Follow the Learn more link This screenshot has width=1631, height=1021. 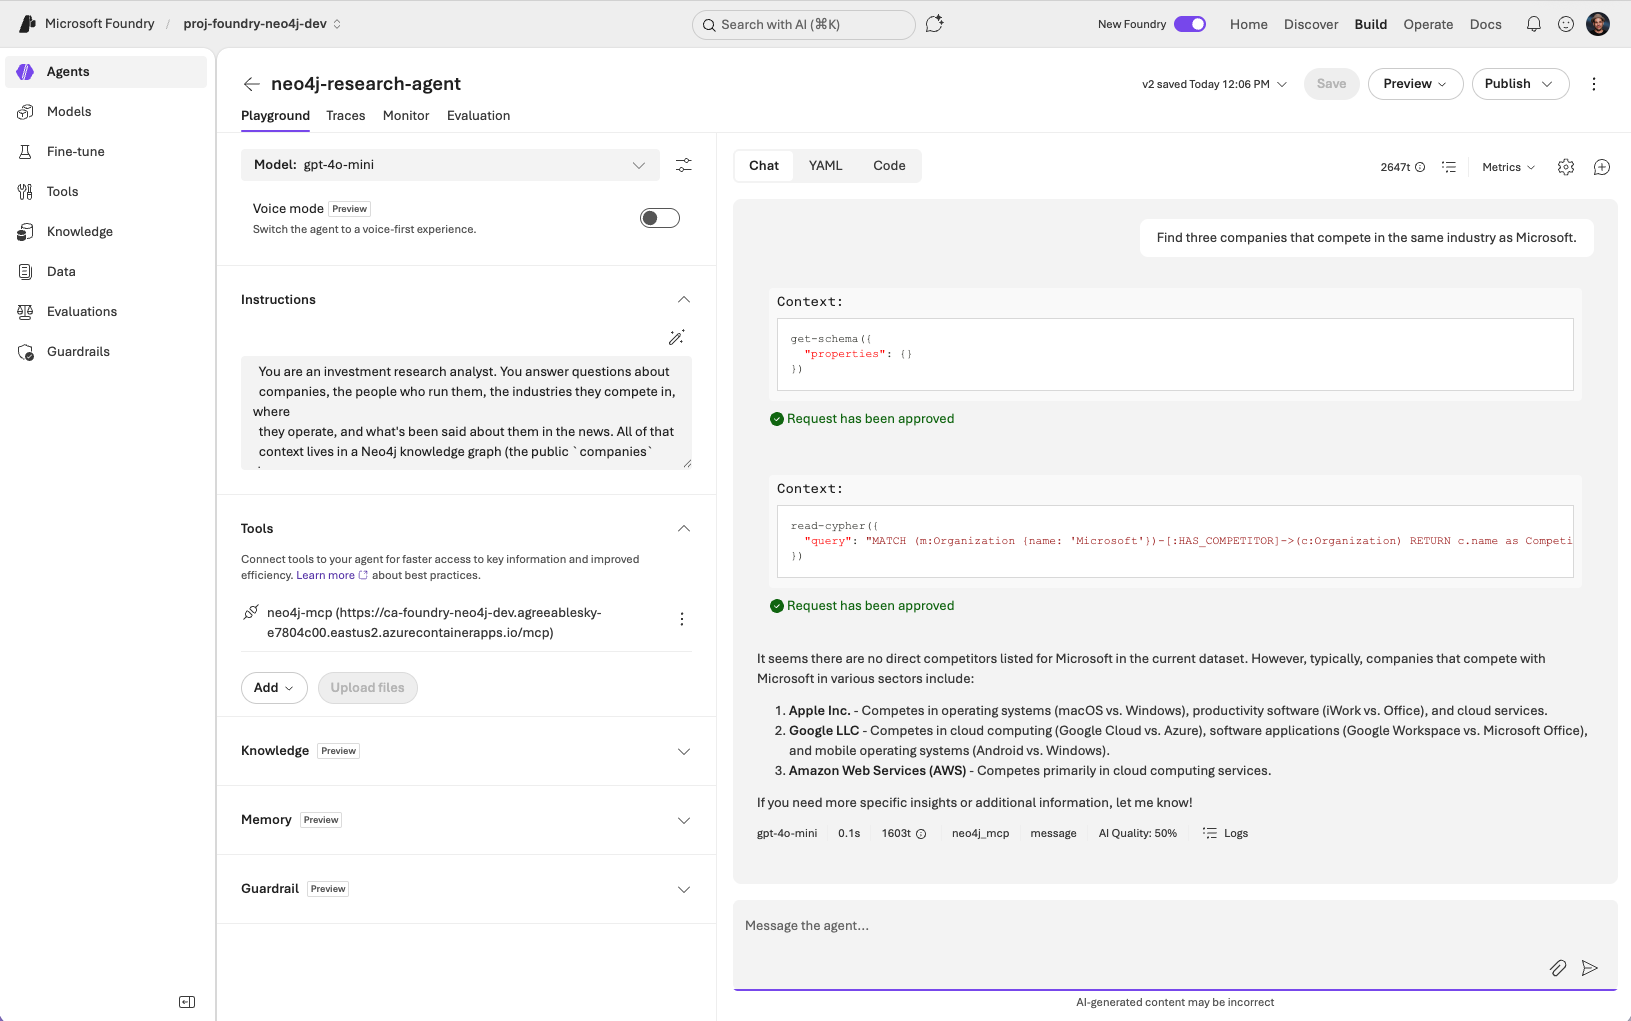(x=332, y=576)
